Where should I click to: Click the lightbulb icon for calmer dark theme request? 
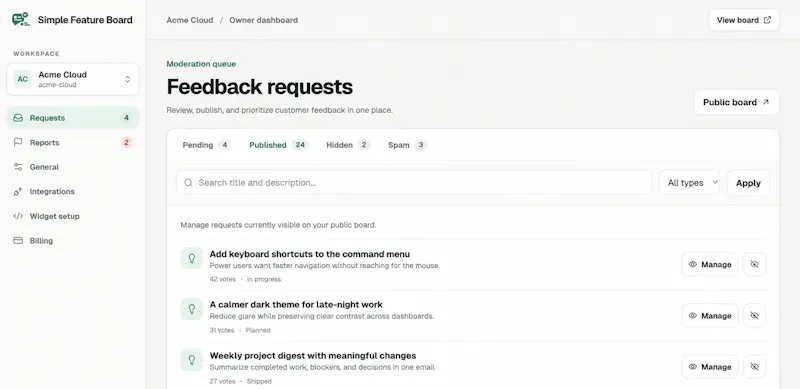[192, 309]
